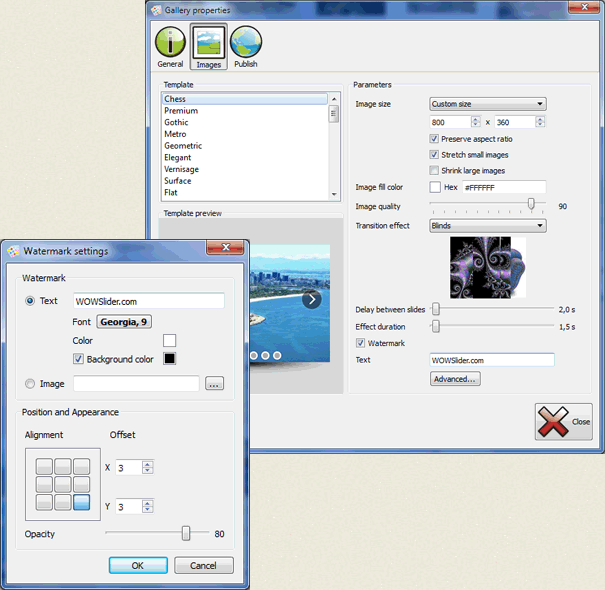Image resolution: width=605 pixels, height=590 pixels.
Task: Click the Close button with red X
Action: (x=564, y=422)
